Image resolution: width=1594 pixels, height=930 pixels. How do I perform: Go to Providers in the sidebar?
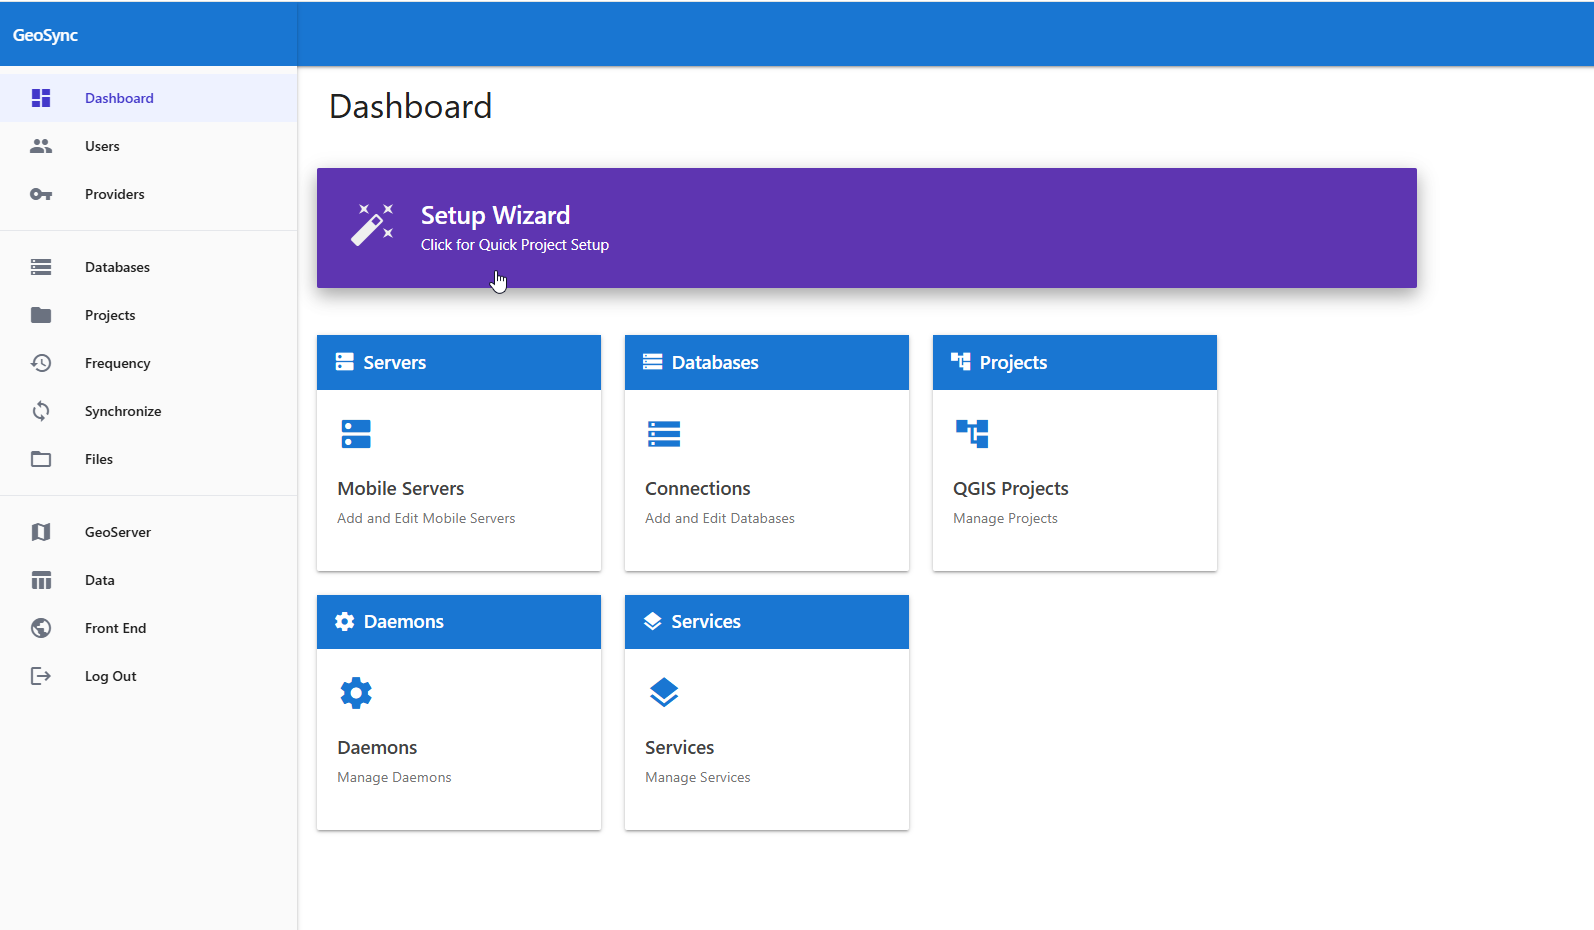(x=149, y=194)
